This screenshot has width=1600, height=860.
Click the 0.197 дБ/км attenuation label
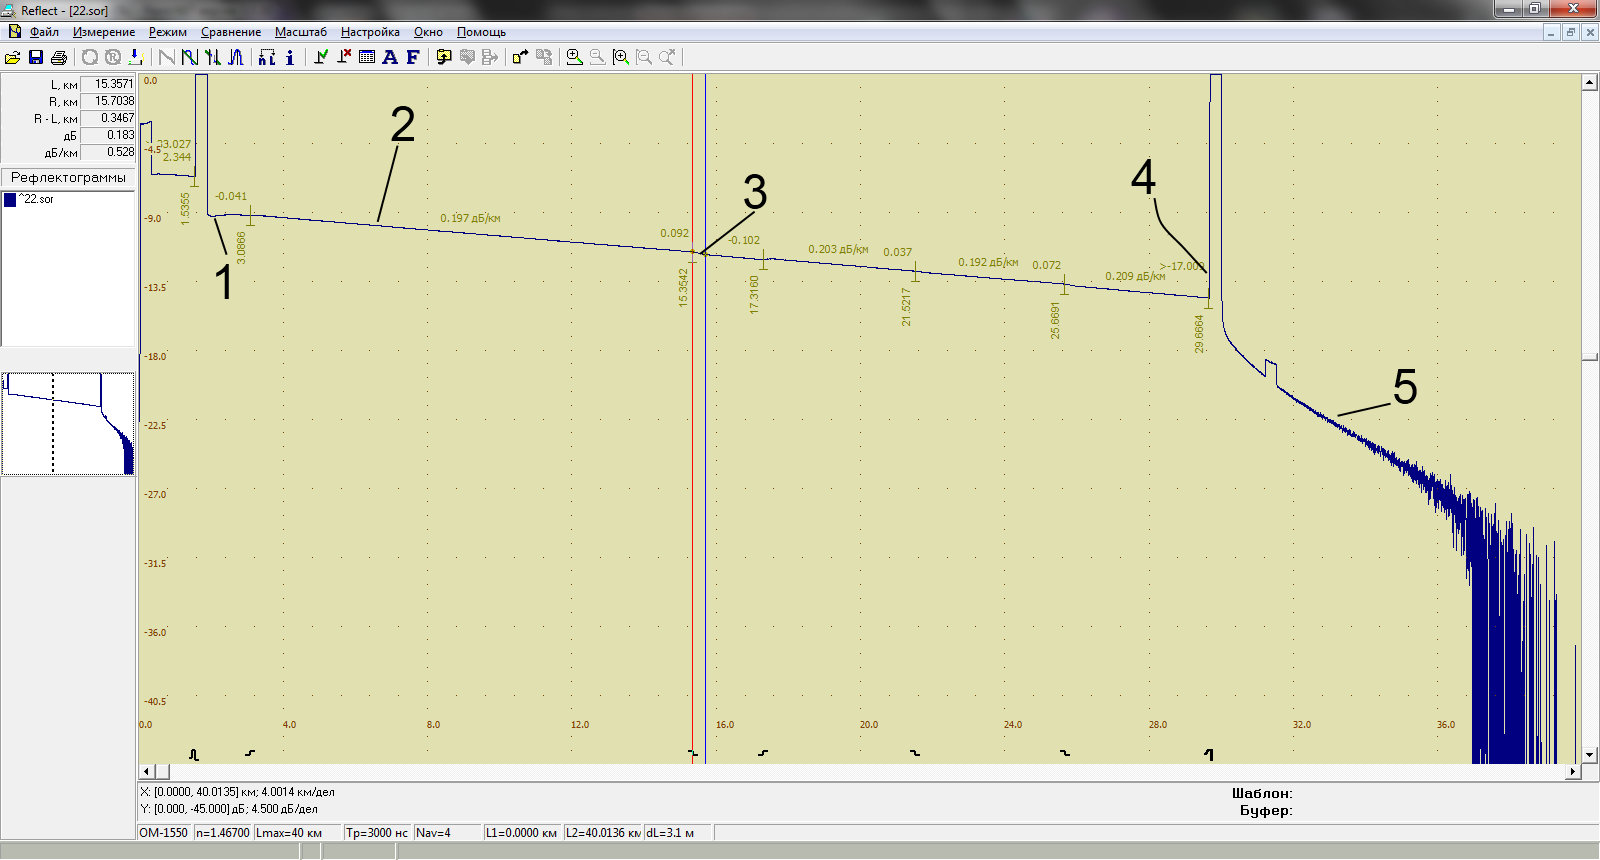[x=470, y=218]
